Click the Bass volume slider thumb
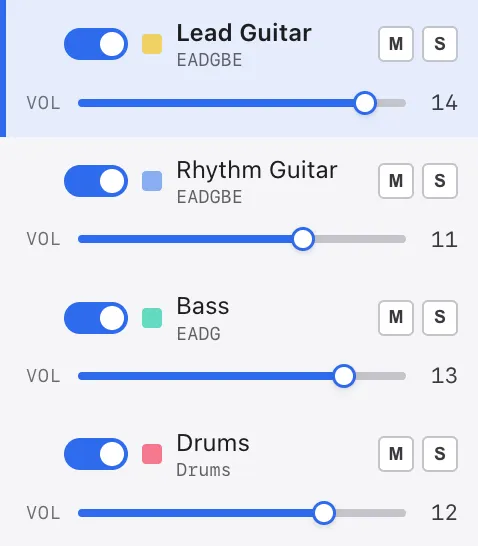 point(344,376)
